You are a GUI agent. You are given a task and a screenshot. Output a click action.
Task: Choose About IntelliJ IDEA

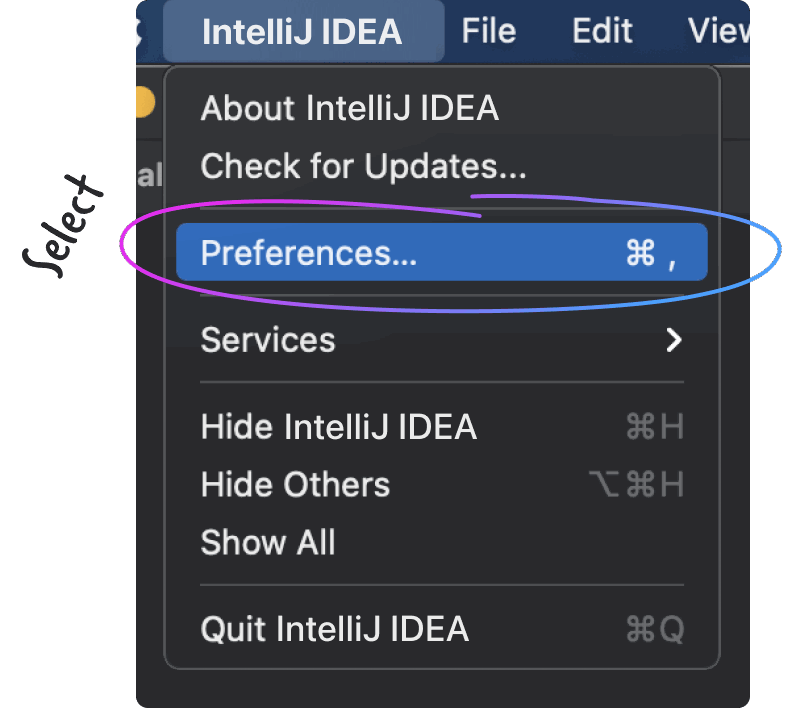[x=349, y=108]
